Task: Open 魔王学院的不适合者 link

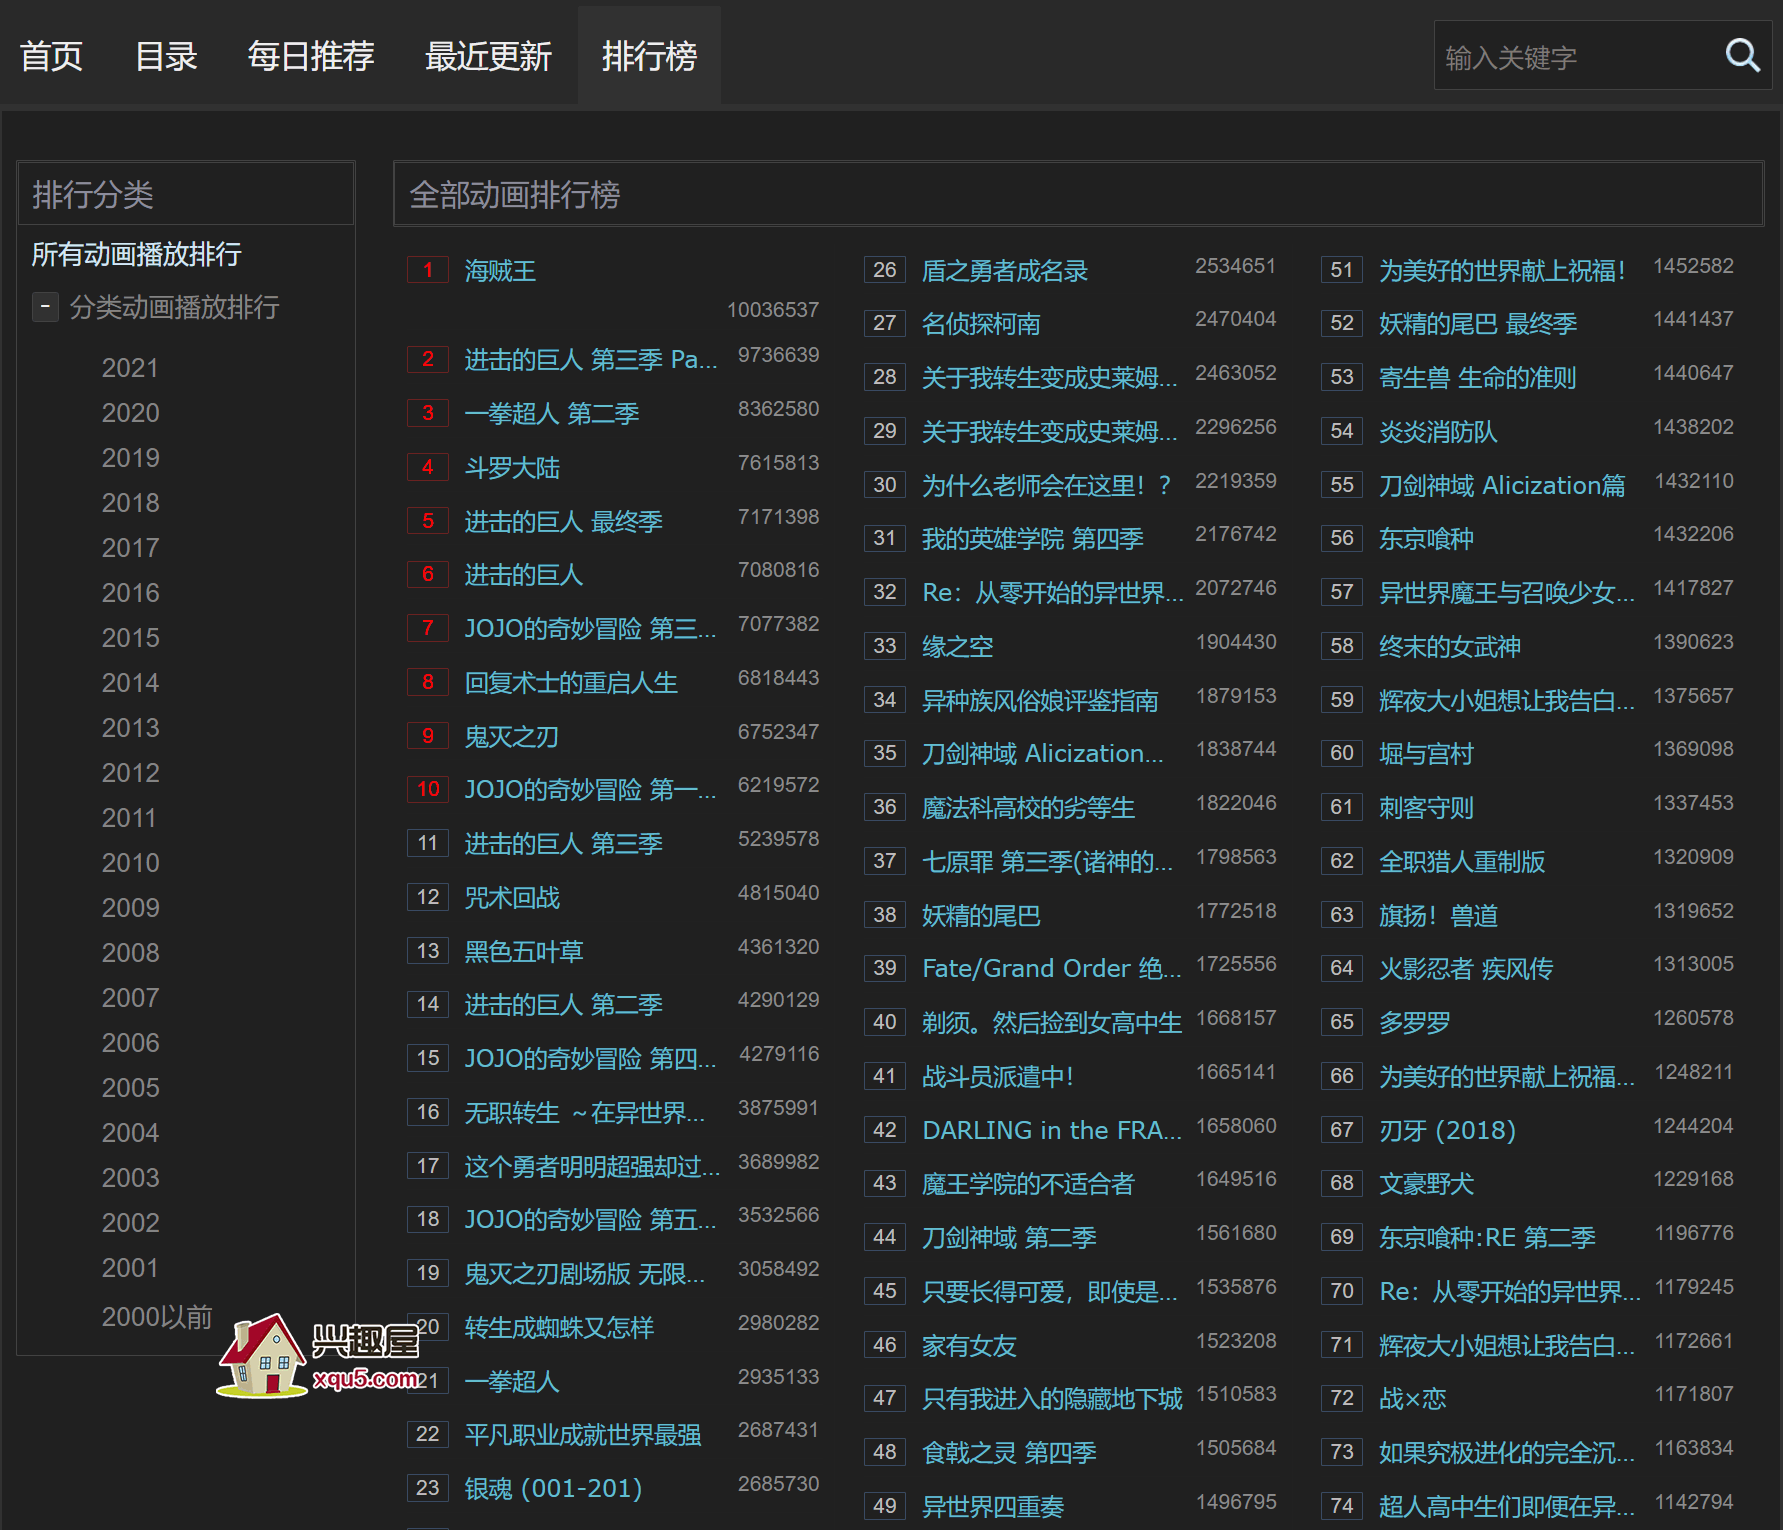Action: (1028, 1184)
